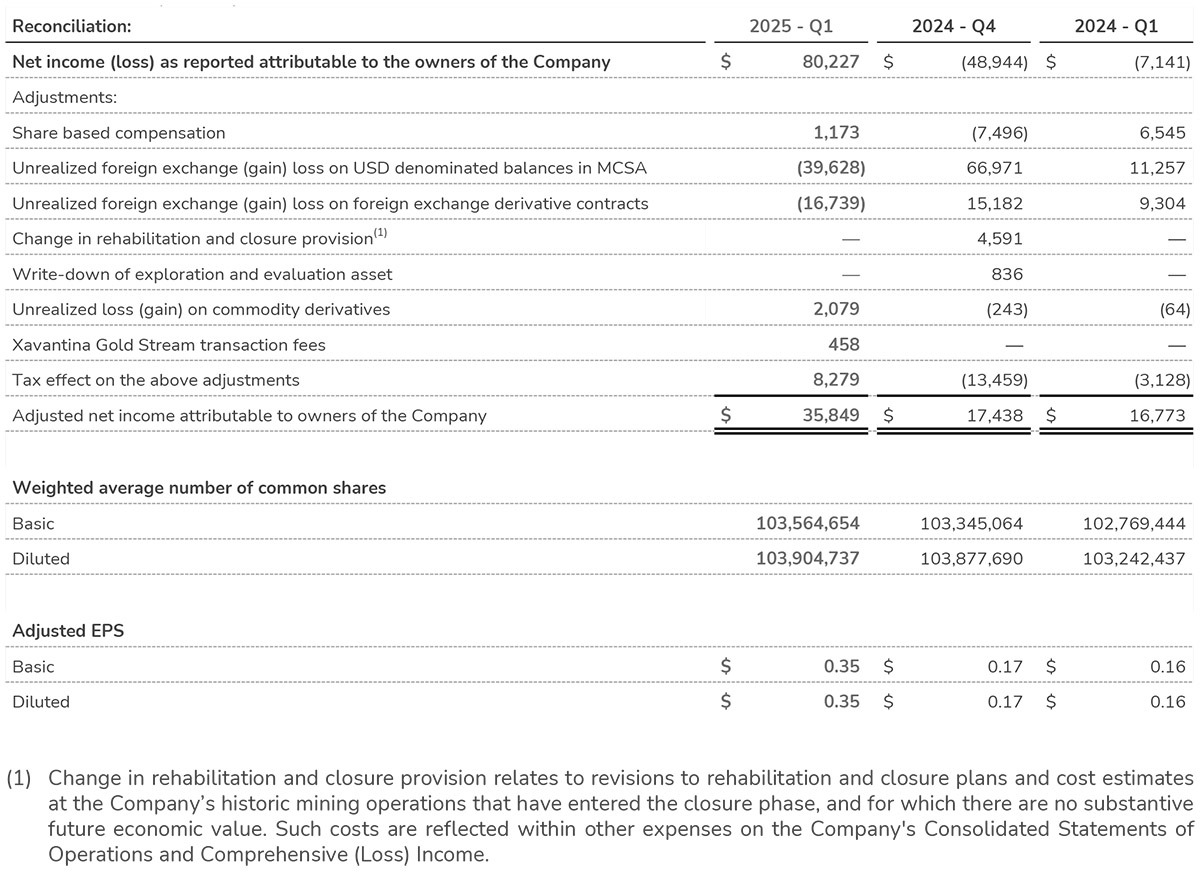
Task: Click the 'Unrealized loss (gain) on commodity derivatives' label
Action: point(201,310)
